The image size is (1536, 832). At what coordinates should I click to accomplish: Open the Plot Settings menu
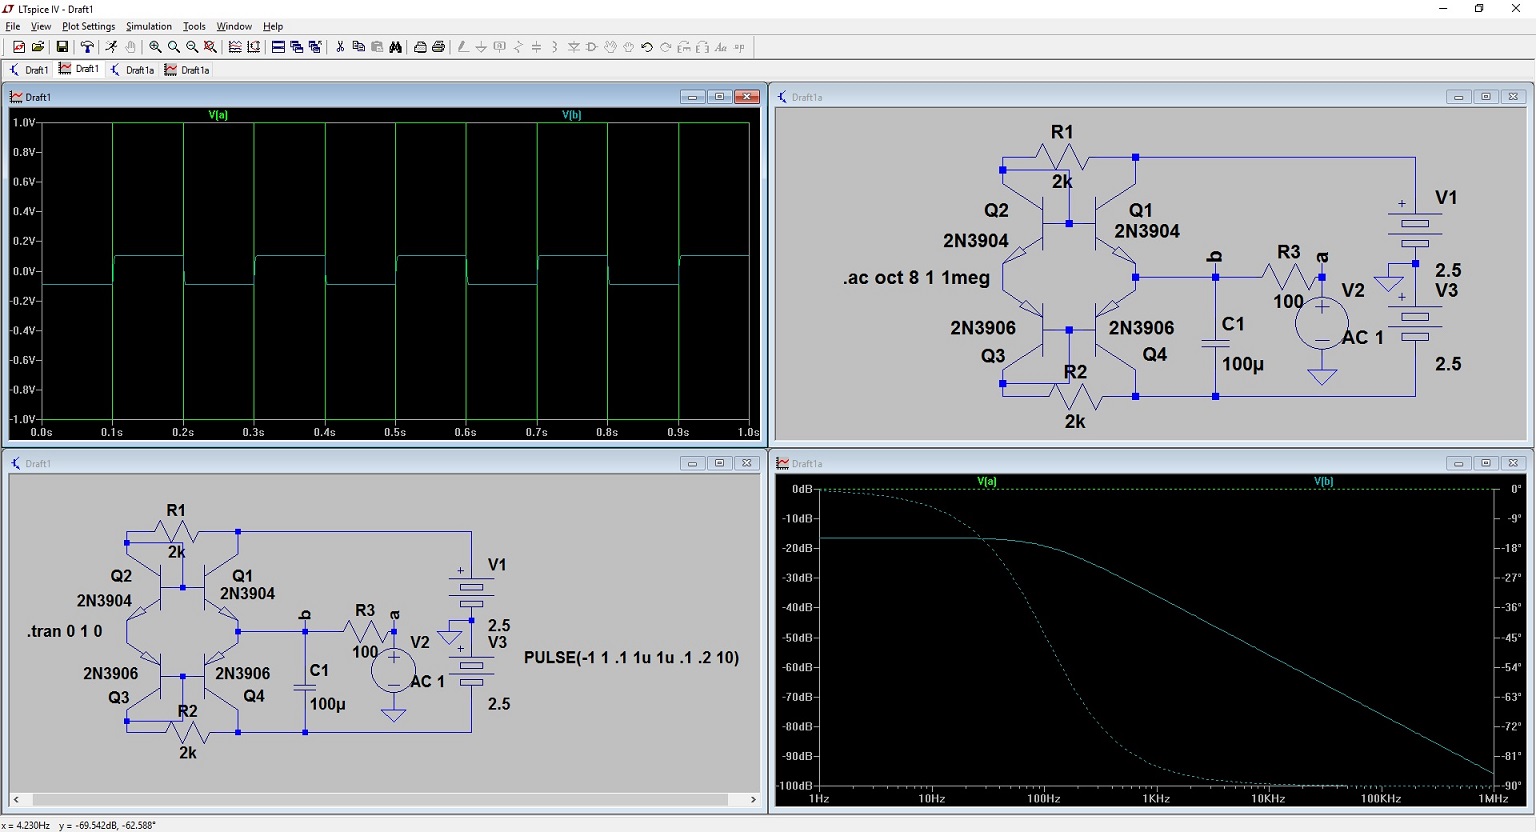[88, 26]
